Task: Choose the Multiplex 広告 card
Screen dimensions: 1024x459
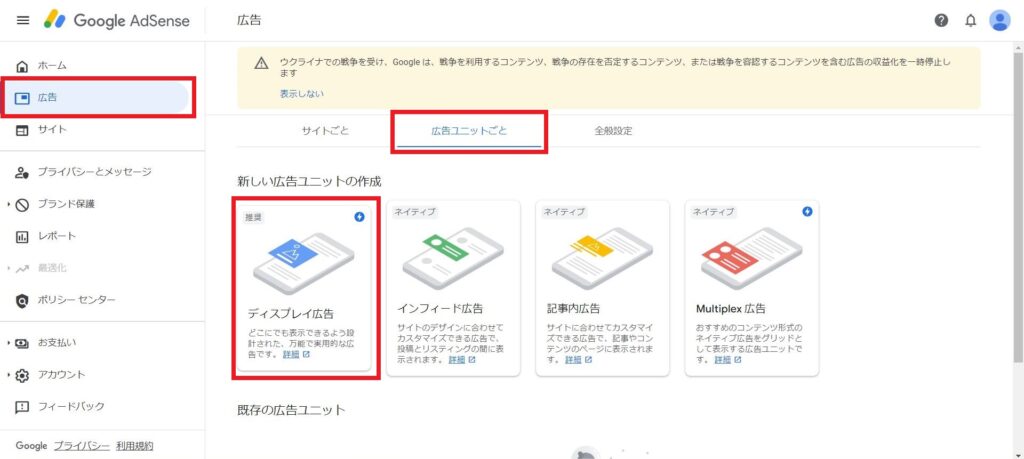Action: 752,288
